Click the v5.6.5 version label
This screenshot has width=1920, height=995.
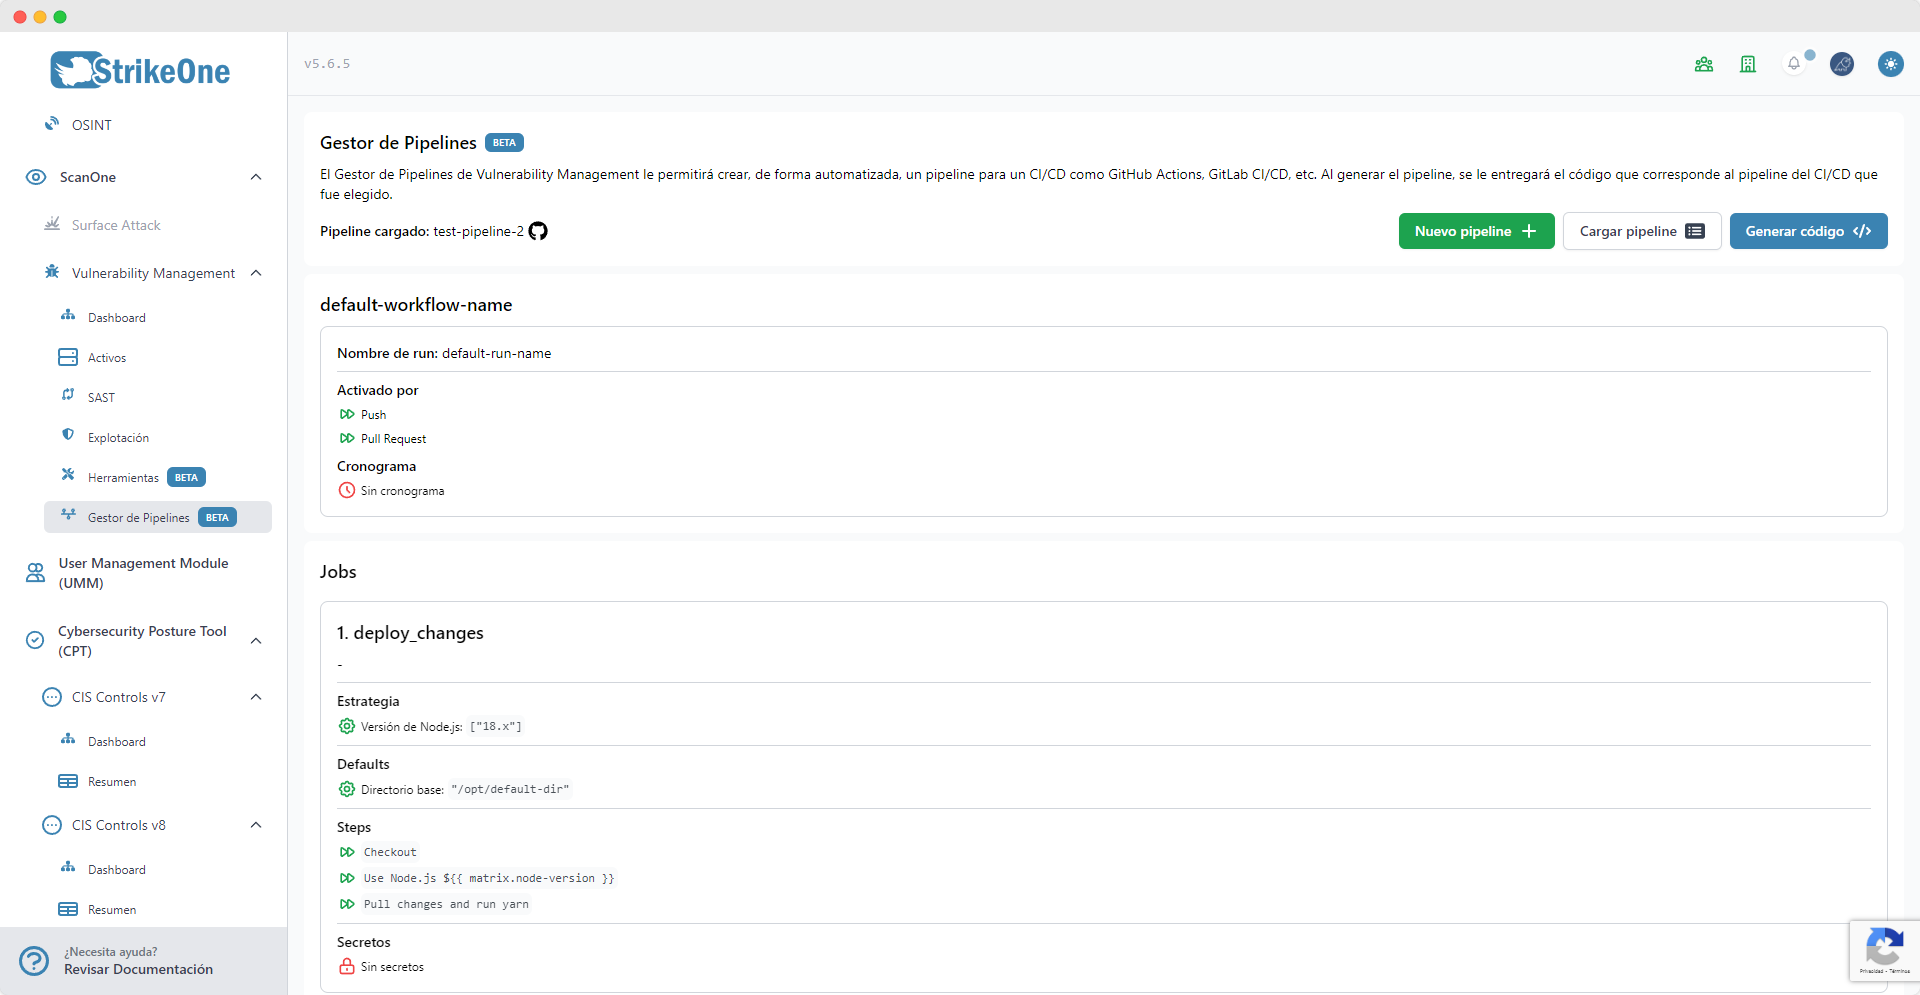327,64
